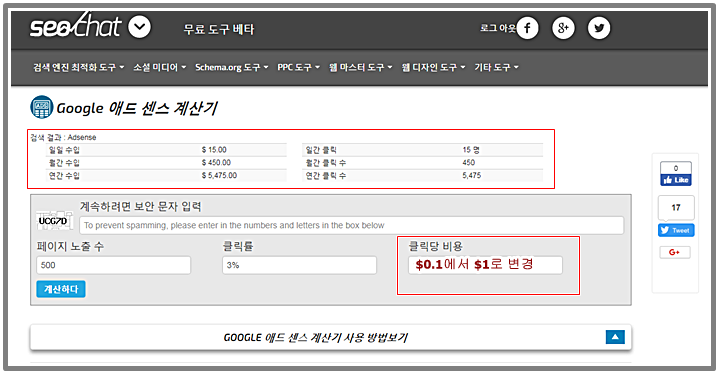
Task: Click the calculator icon beside Google 애드 센스 계산기
Action: tap(42, 107)
